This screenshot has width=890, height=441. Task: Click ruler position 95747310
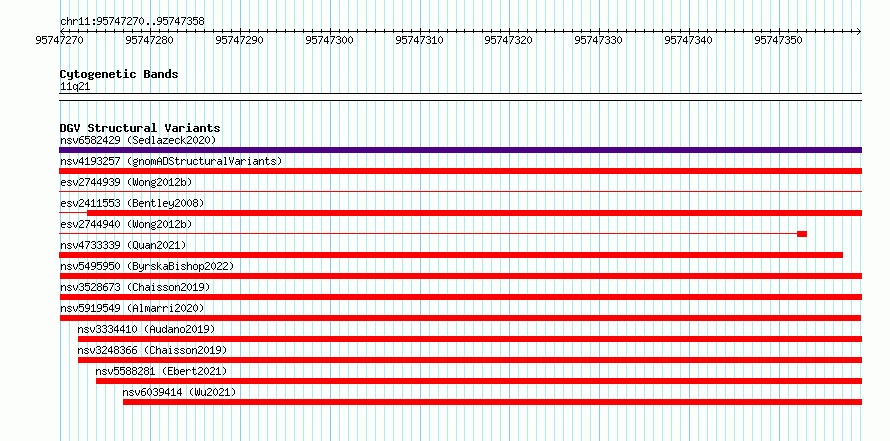pos(419,40)
